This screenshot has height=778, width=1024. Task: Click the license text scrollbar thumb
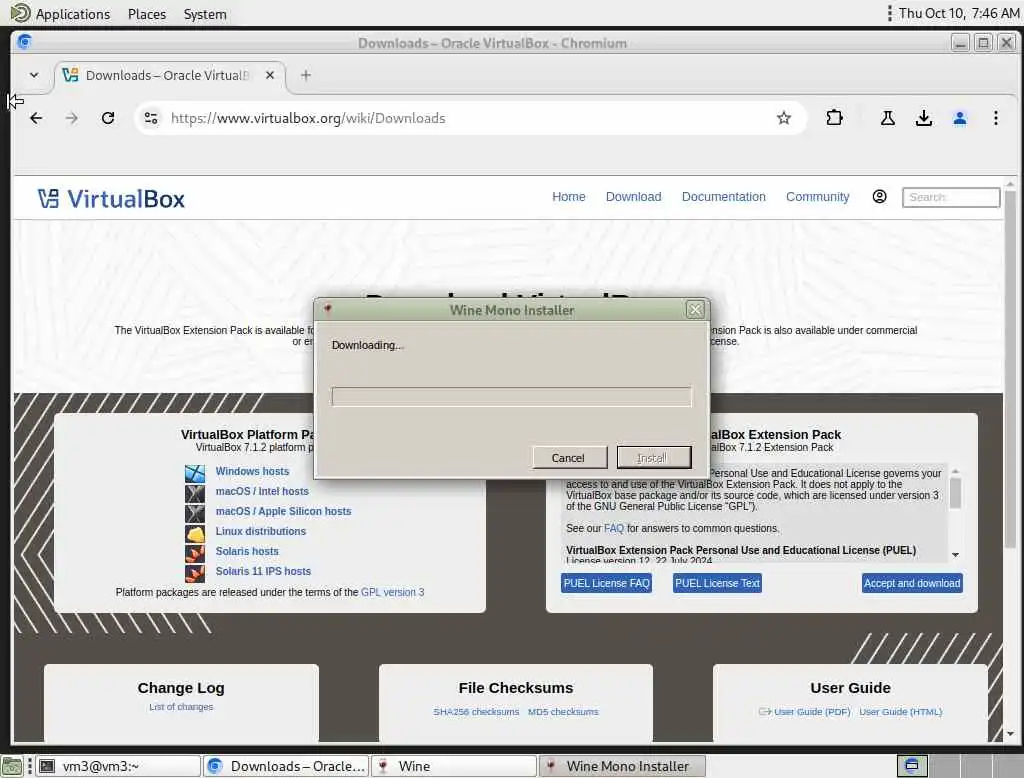(955, 493)
